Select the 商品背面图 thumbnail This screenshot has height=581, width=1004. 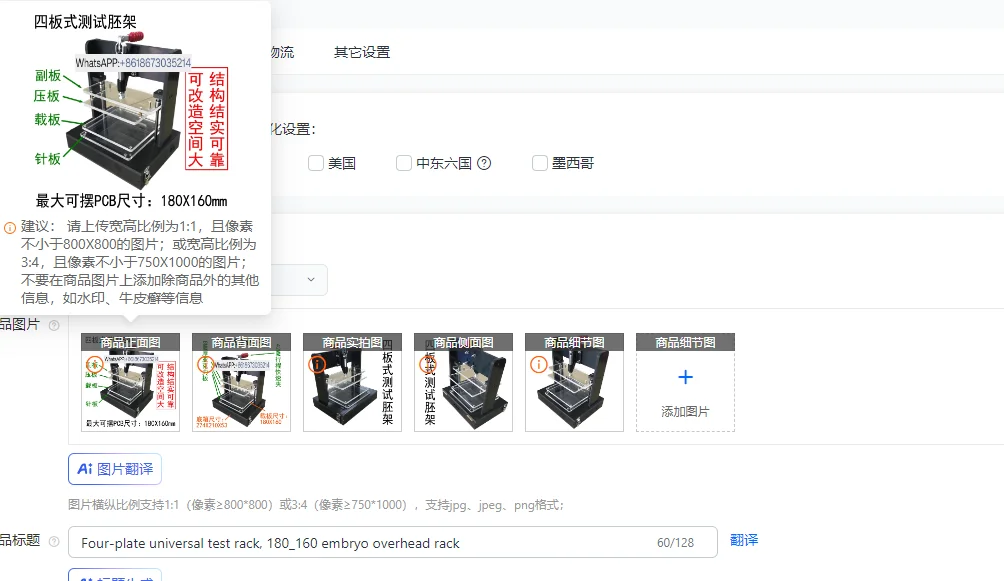point(241,382)
